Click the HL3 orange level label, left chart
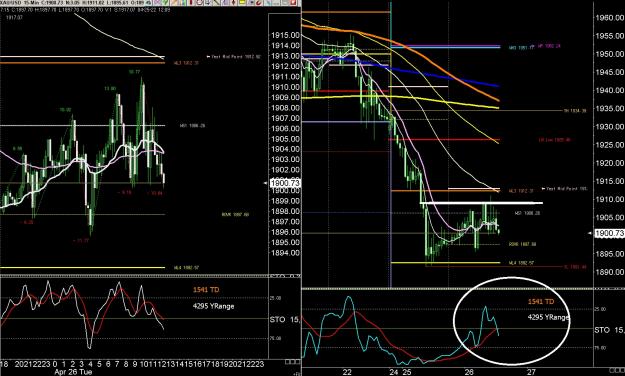The width and height of the screenshot is (625, 376). click(187, 63)
